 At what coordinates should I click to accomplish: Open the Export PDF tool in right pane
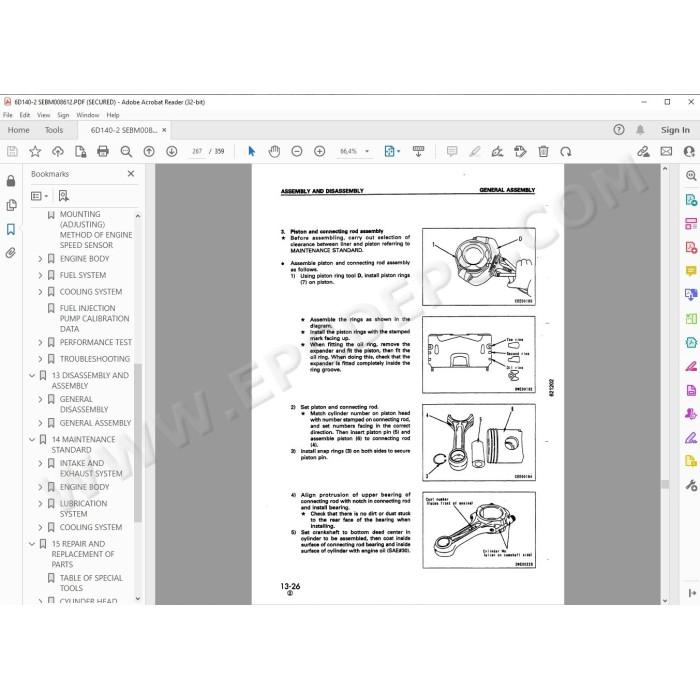pos(691,200)
